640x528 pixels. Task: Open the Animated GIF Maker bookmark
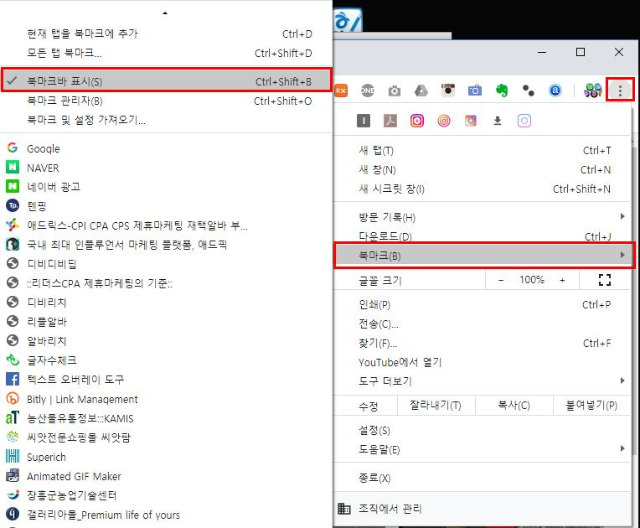(167, 476)
